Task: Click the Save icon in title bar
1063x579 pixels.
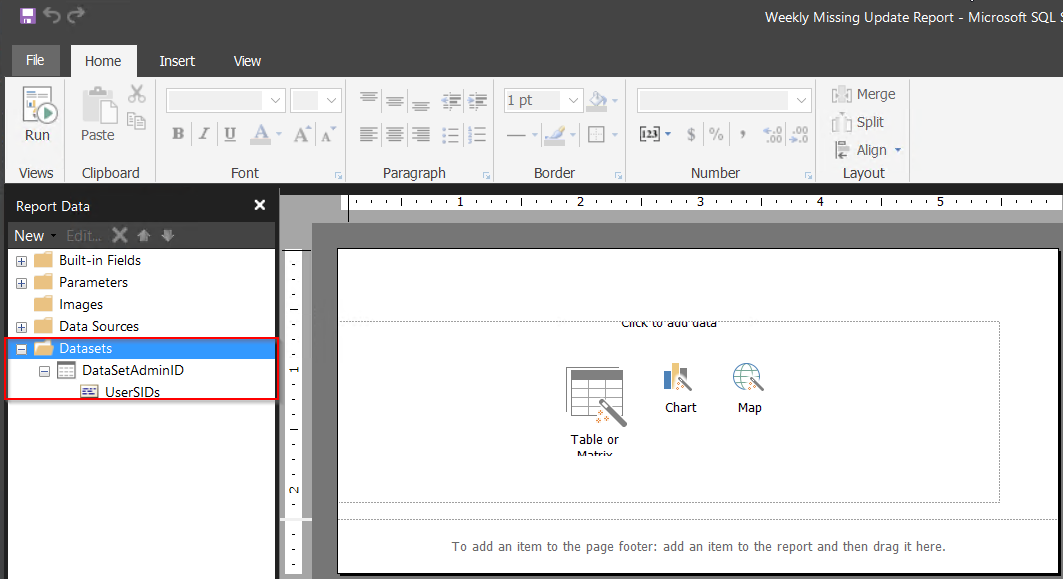Action: (28, 16)
